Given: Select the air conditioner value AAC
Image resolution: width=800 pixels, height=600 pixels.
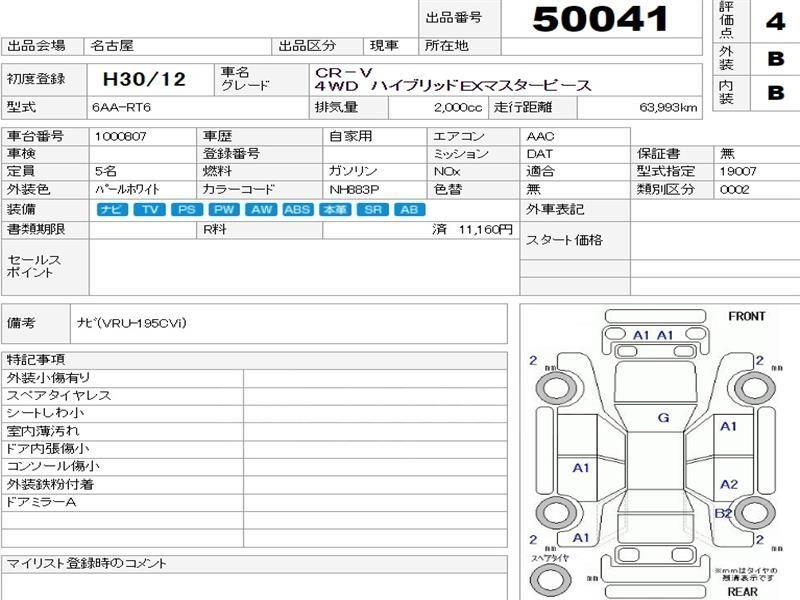Looking at the screenshot, I should [x=540, y=137].
